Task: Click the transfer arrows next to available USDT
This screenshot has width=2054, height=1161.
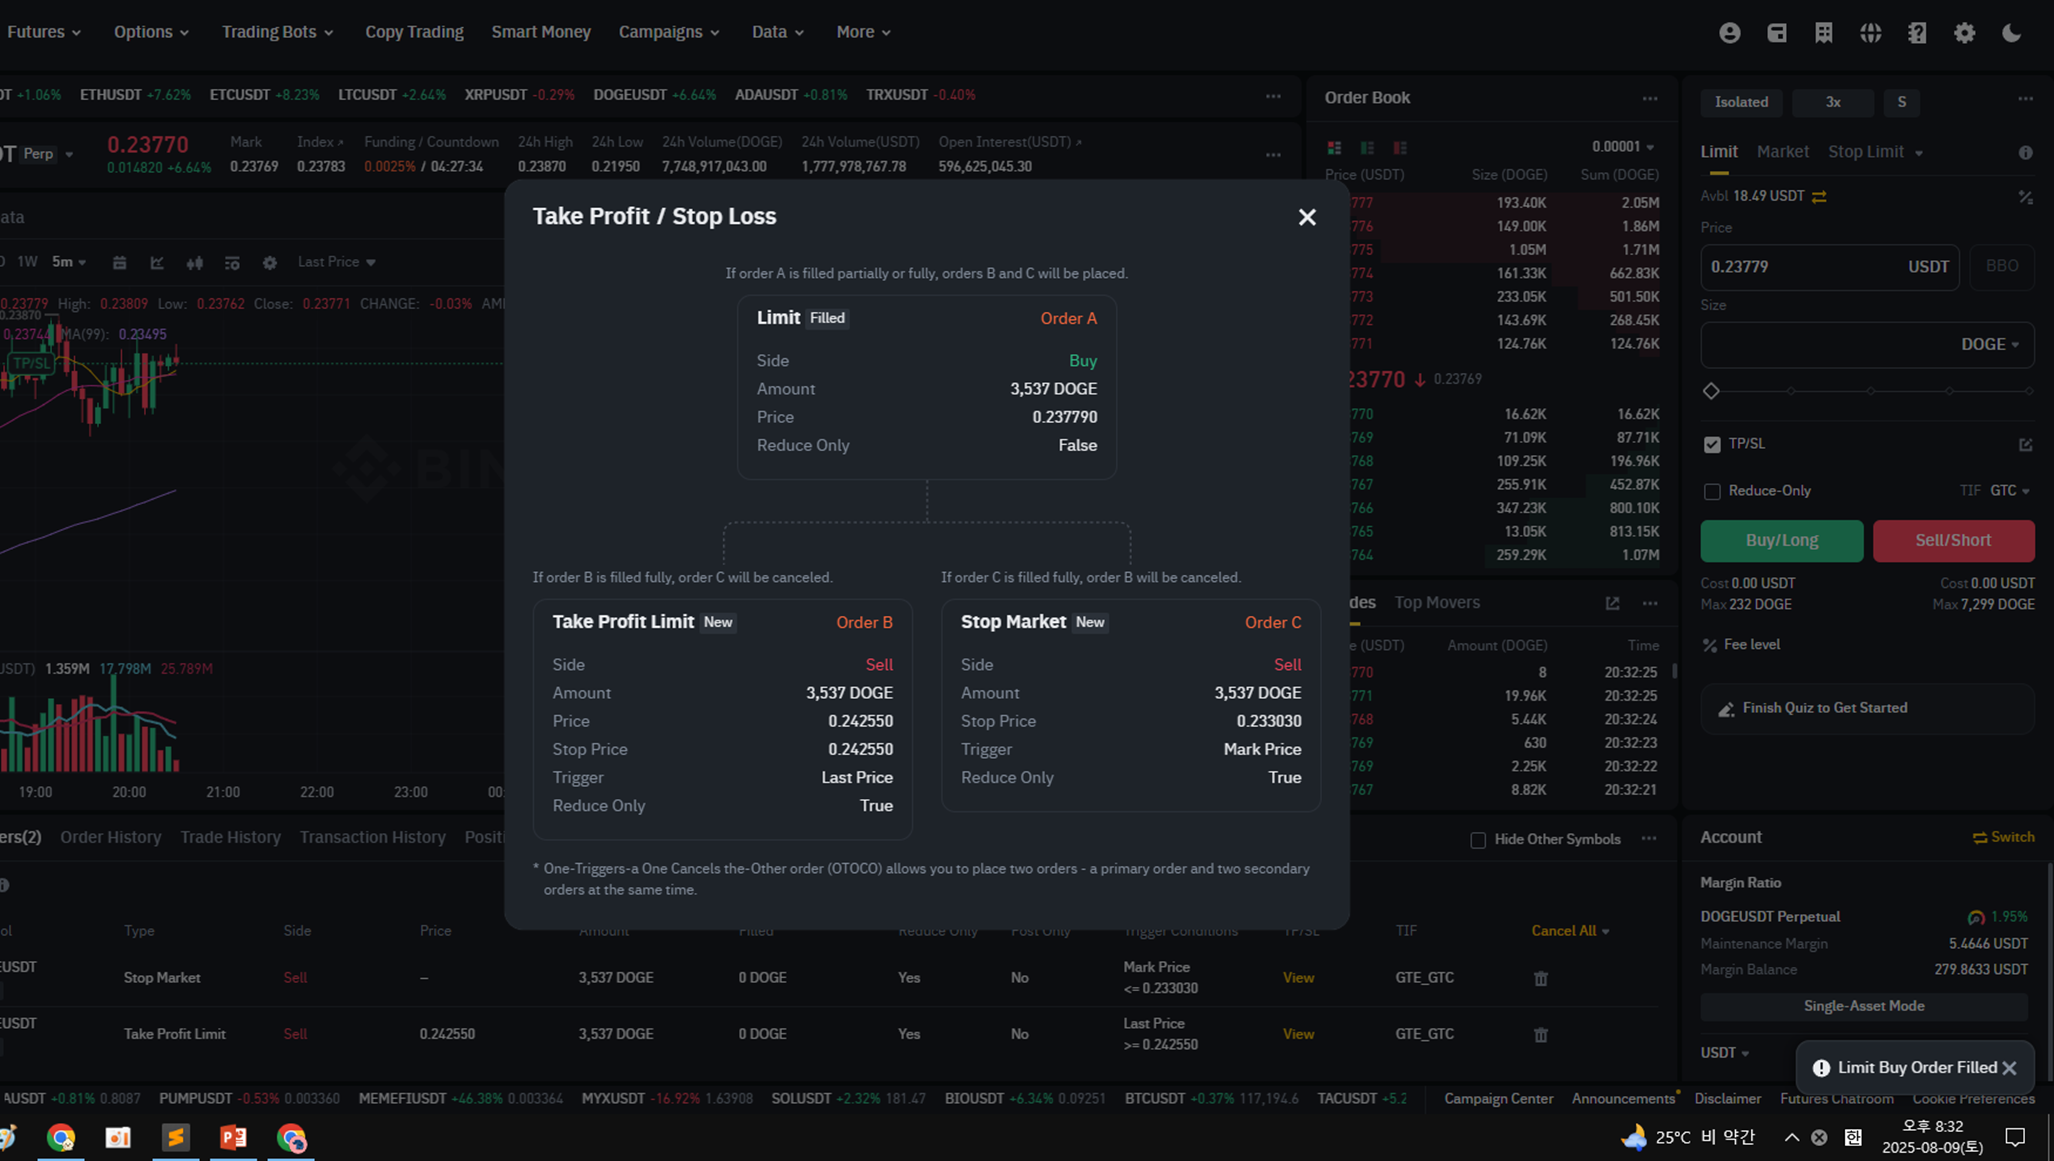Action: click(x=1819, y=197)
